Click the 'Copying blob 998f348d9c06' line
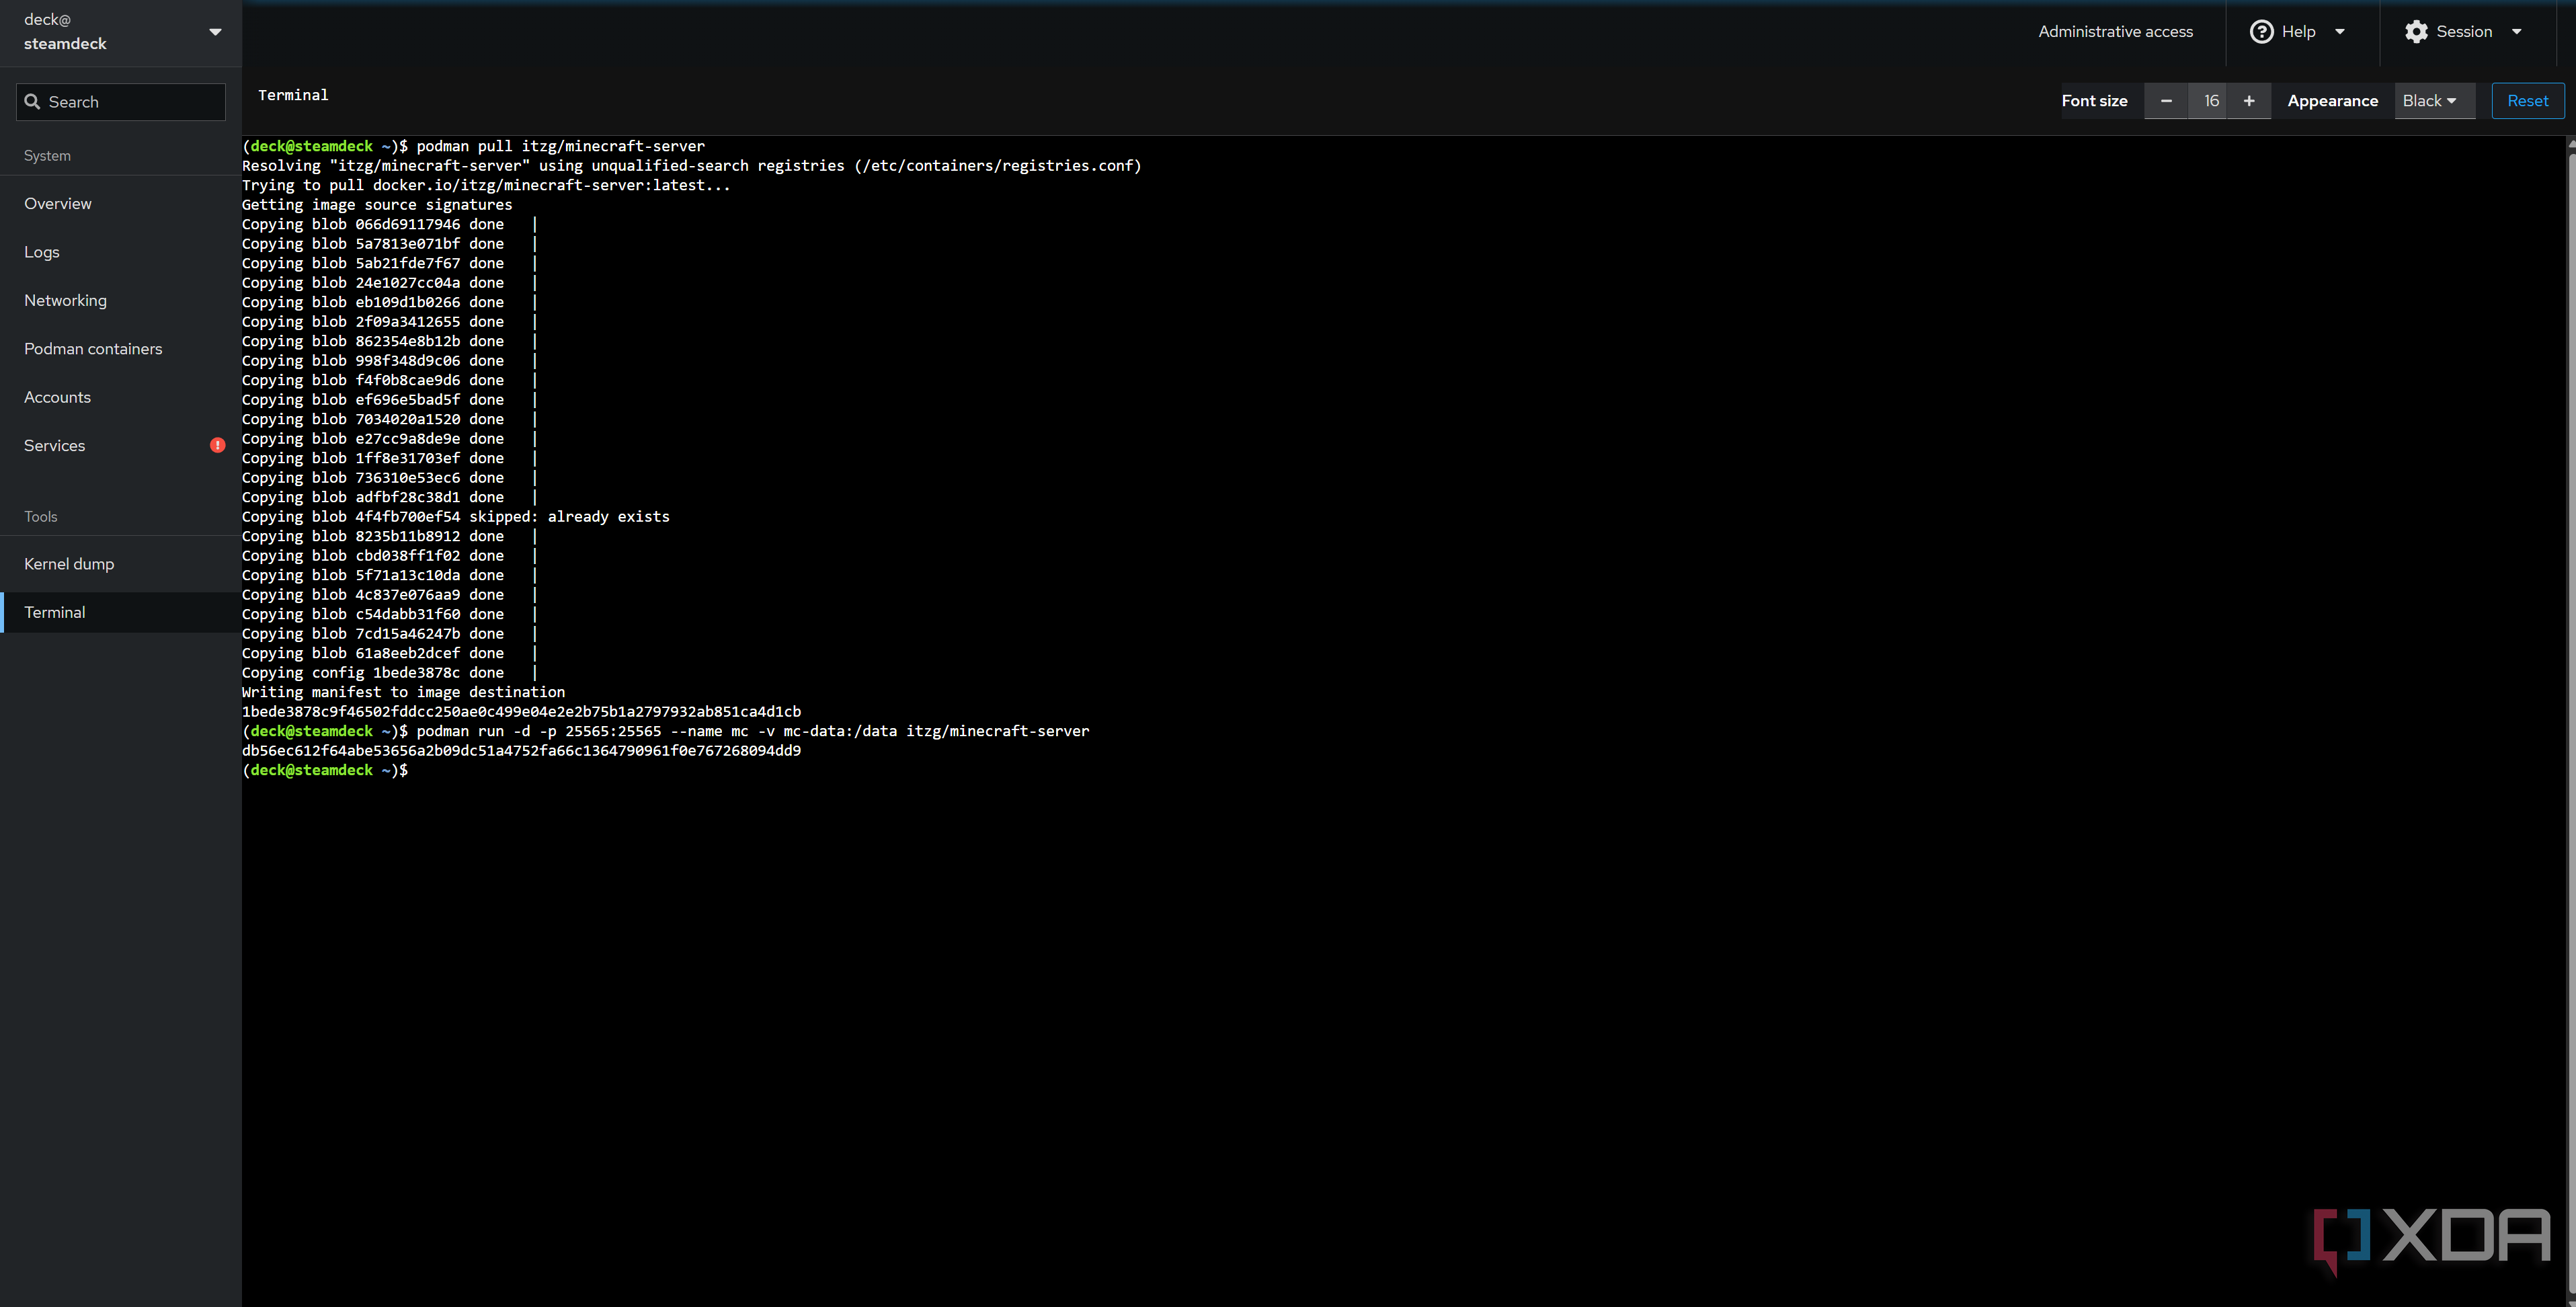2576x1307 pixels. click(x=390, y=361)
